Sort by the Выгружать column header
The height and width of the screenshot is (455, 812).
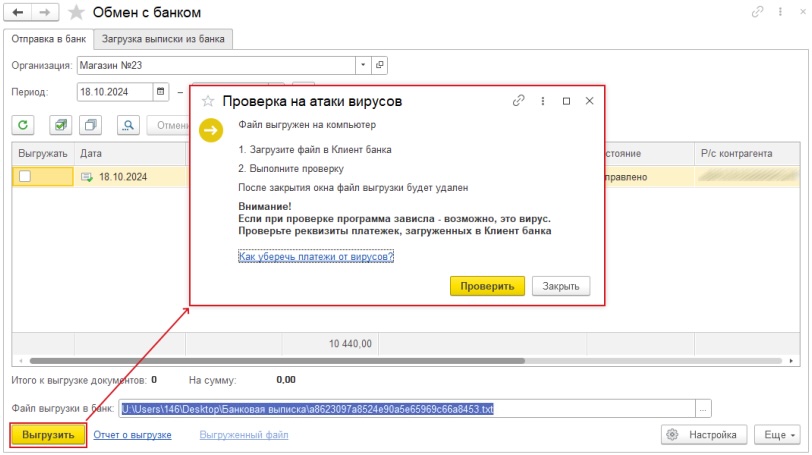43,153
